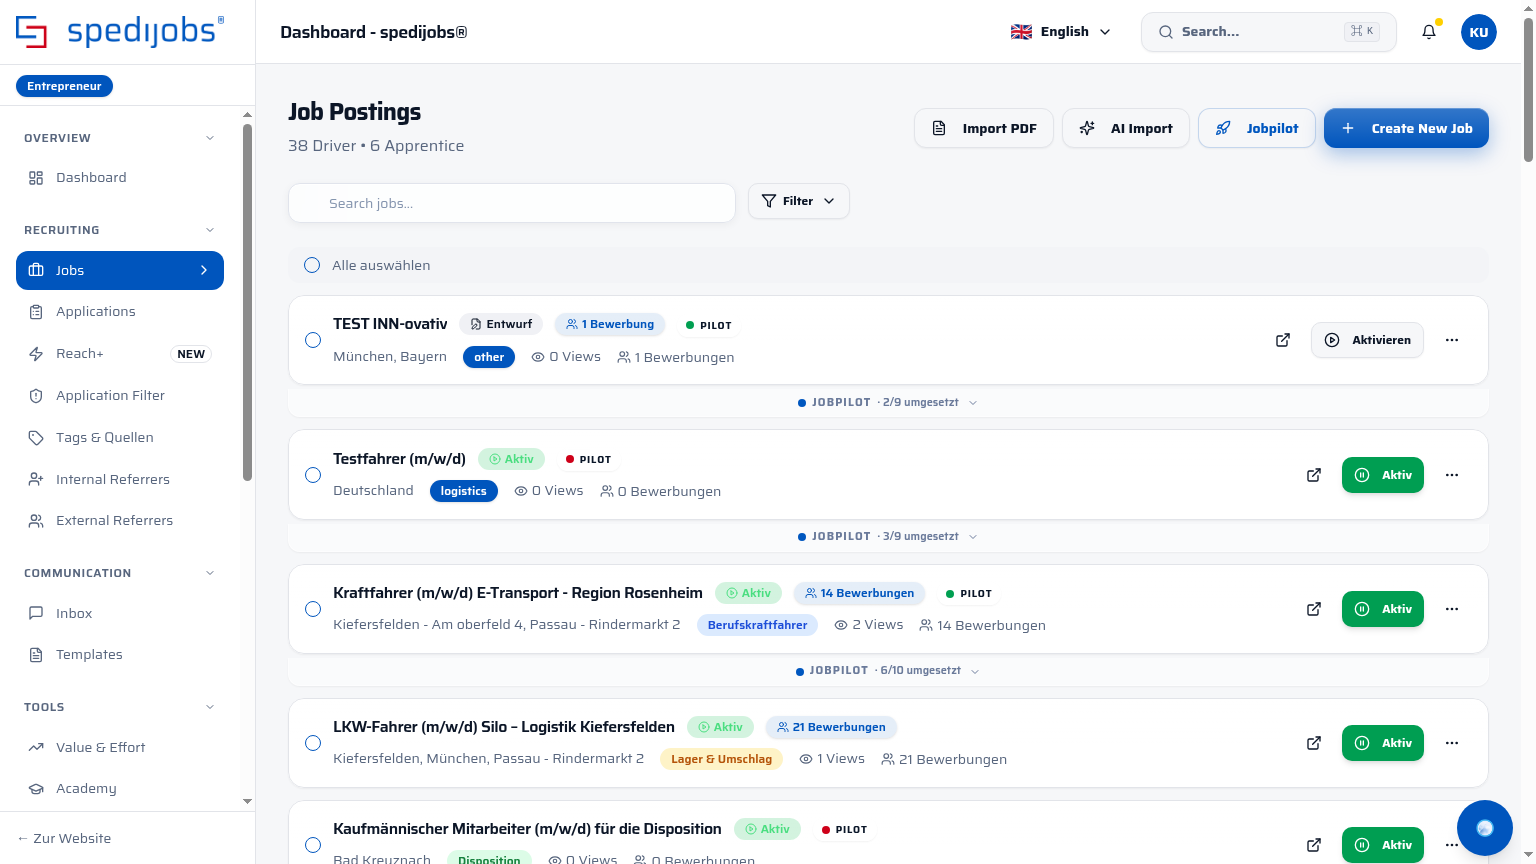1536x864 pixels.
Task: Open the English language dropdown
Action: [1061, 32]
